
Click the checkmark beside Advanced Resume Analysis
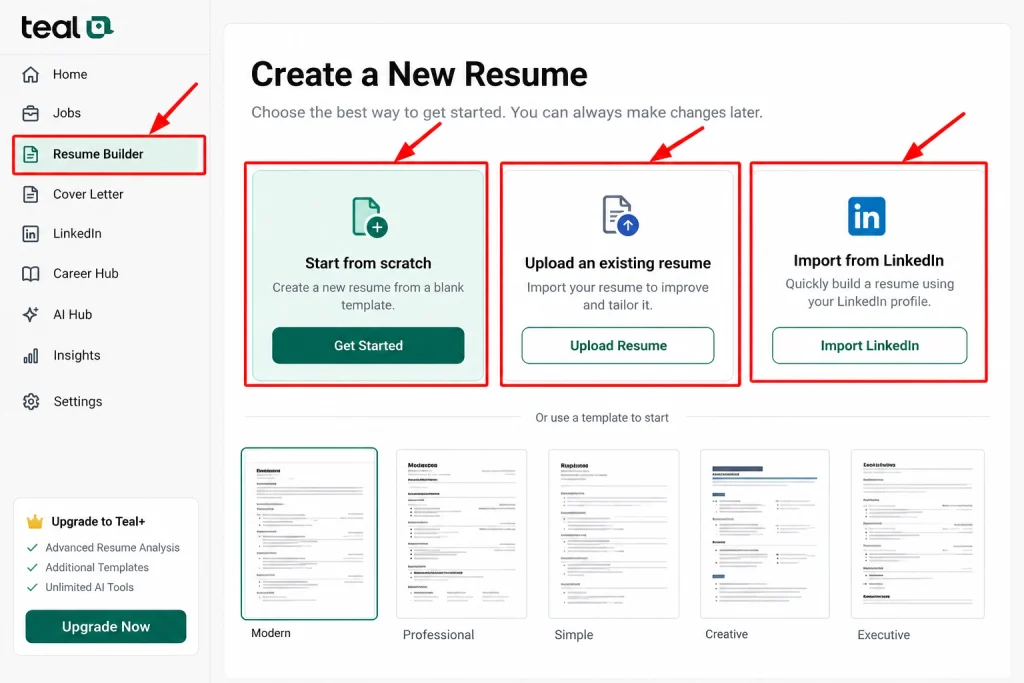(32, 548)
